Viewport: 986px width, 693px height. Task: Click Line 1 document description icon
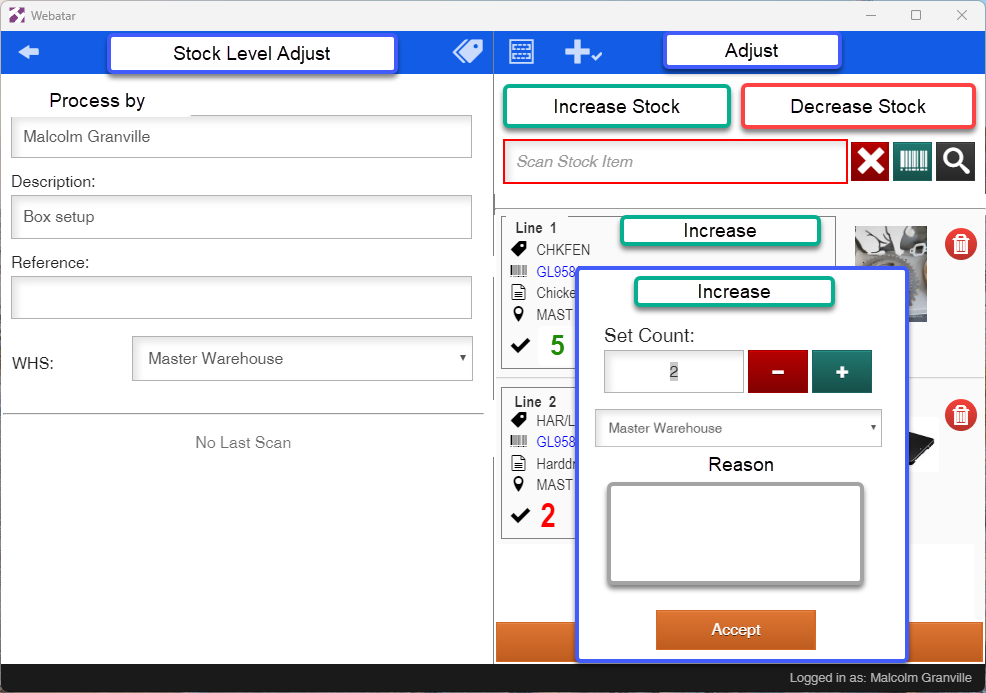[519, 292]
